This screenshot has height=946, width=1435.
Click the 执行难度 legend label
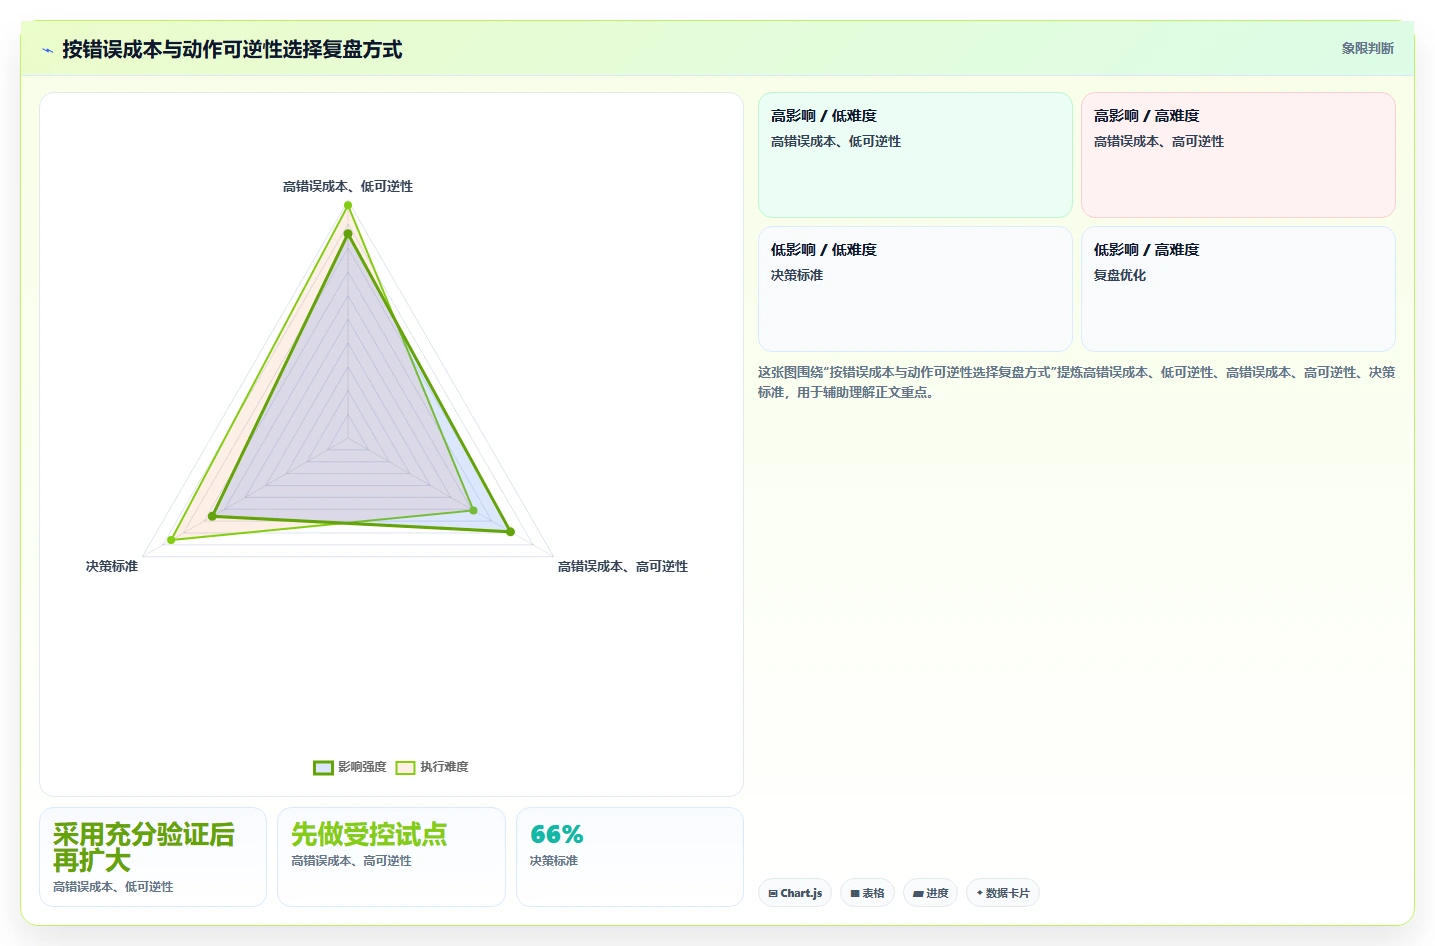point(444,767)
